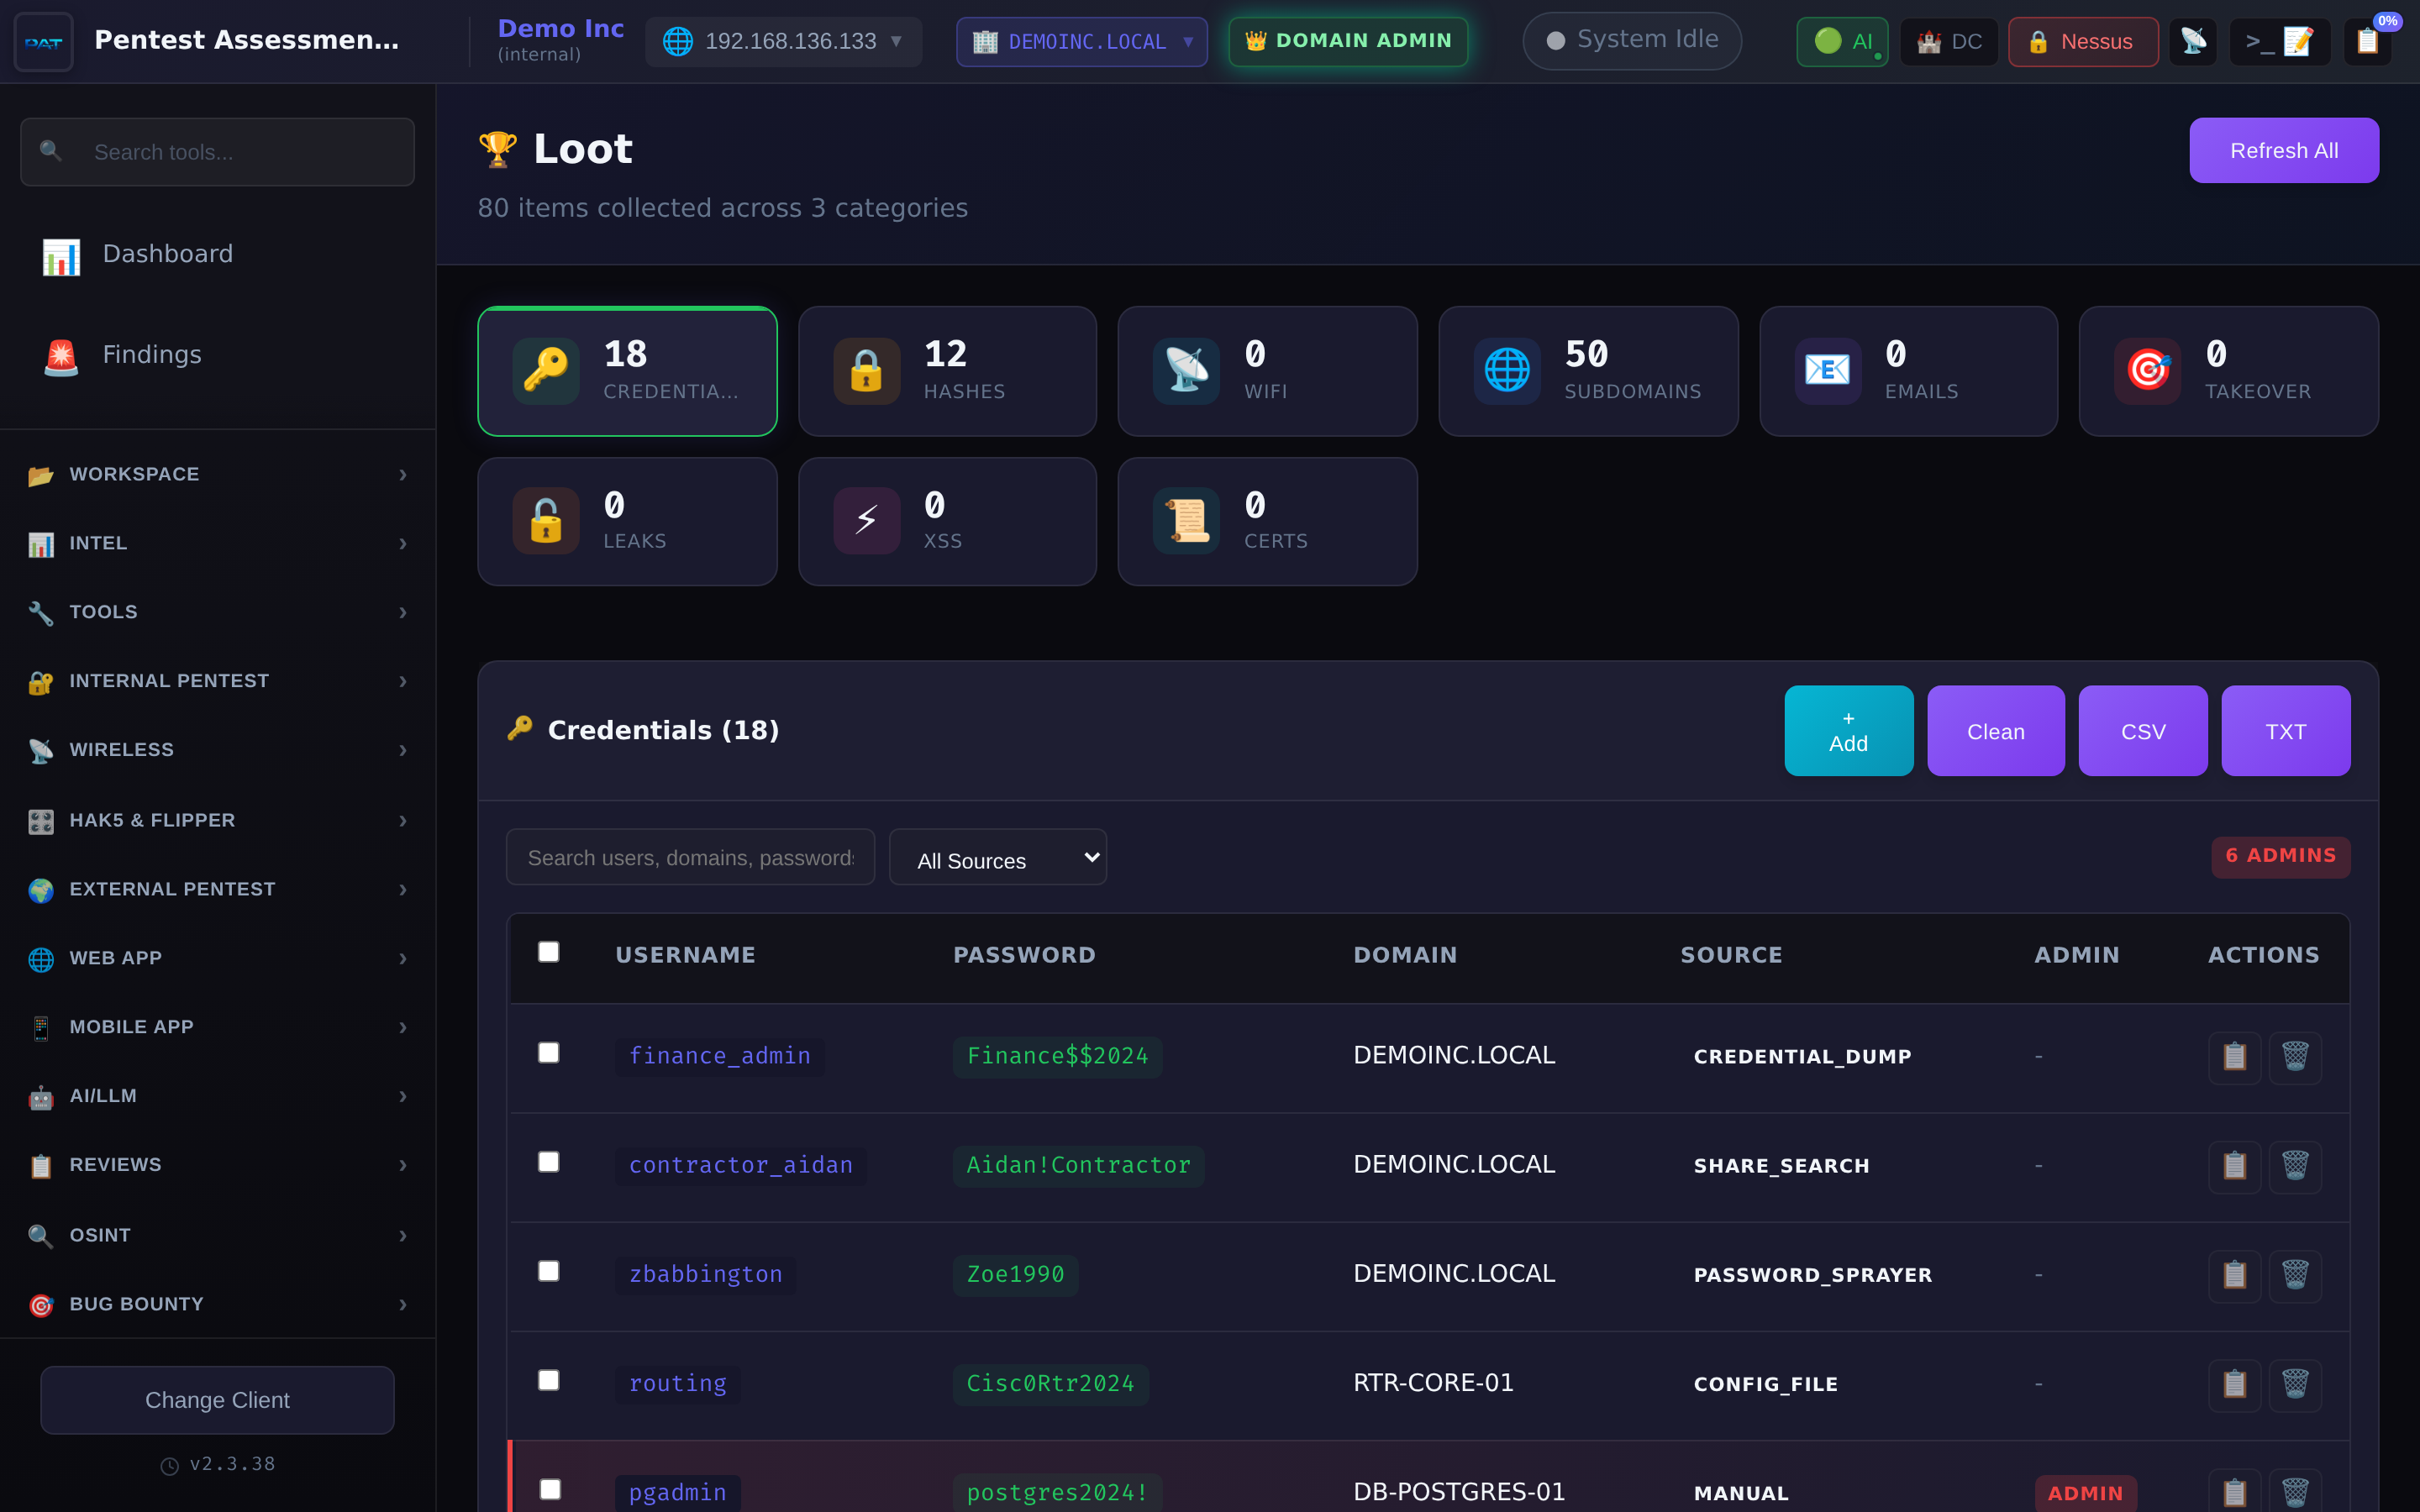The width and height of the screenshot is (2420, 1512).
Task: Open the All Sources filter dropdown
Action: point(997,857)
